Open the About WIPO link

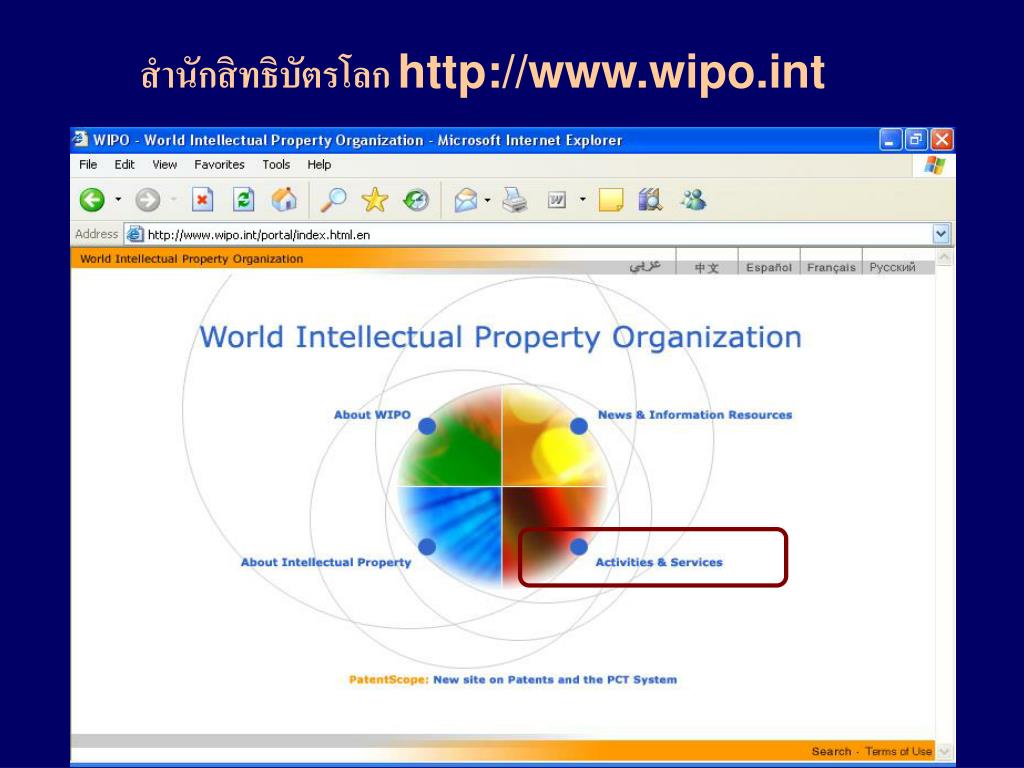click(372, 415)
